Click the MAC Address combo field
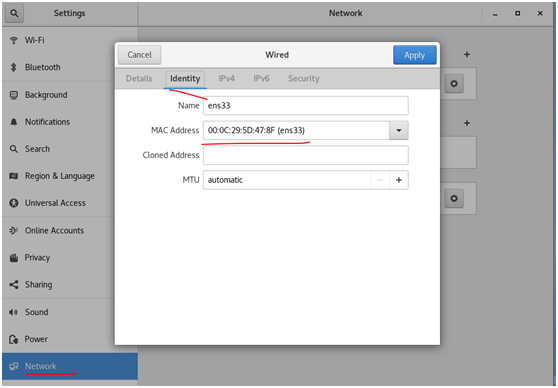The height and width of the screenshot is (388, 558). tap(296, 130)
